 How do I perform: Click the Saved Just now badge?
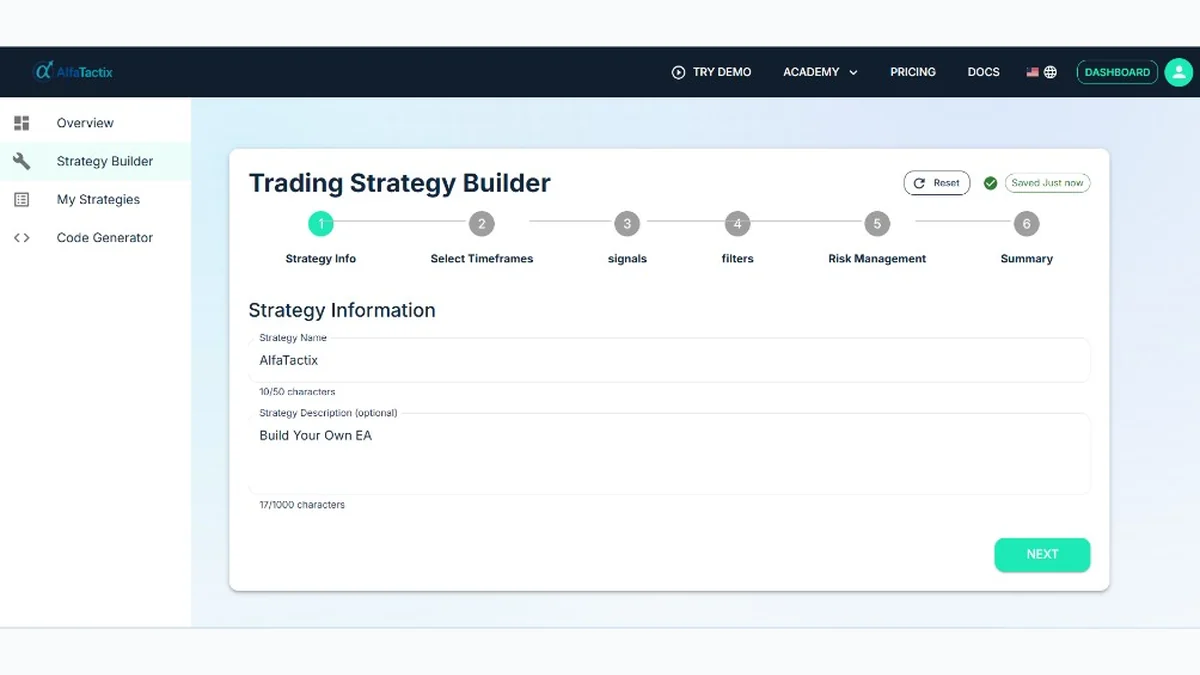1047,183
